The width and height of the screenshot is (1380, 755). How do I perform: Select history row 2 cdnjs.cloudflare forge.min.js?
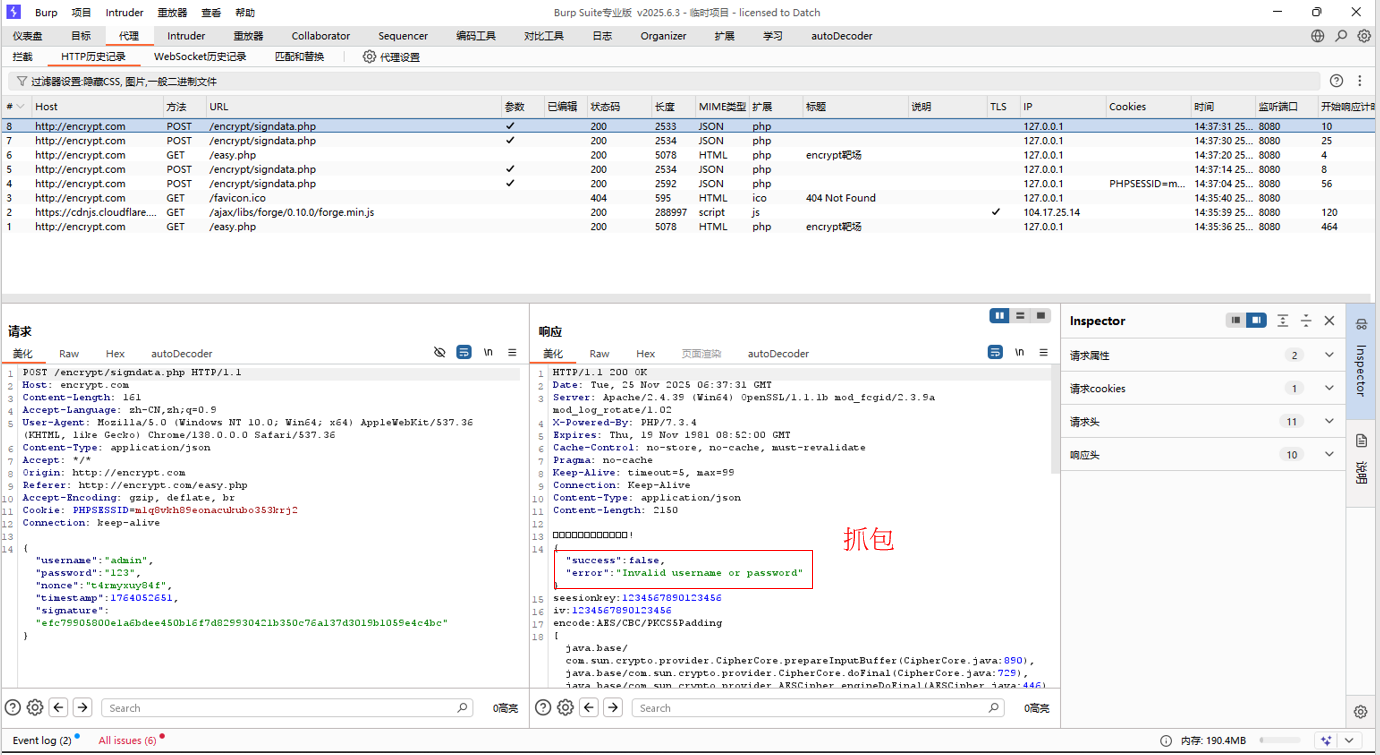pos(690,212)
